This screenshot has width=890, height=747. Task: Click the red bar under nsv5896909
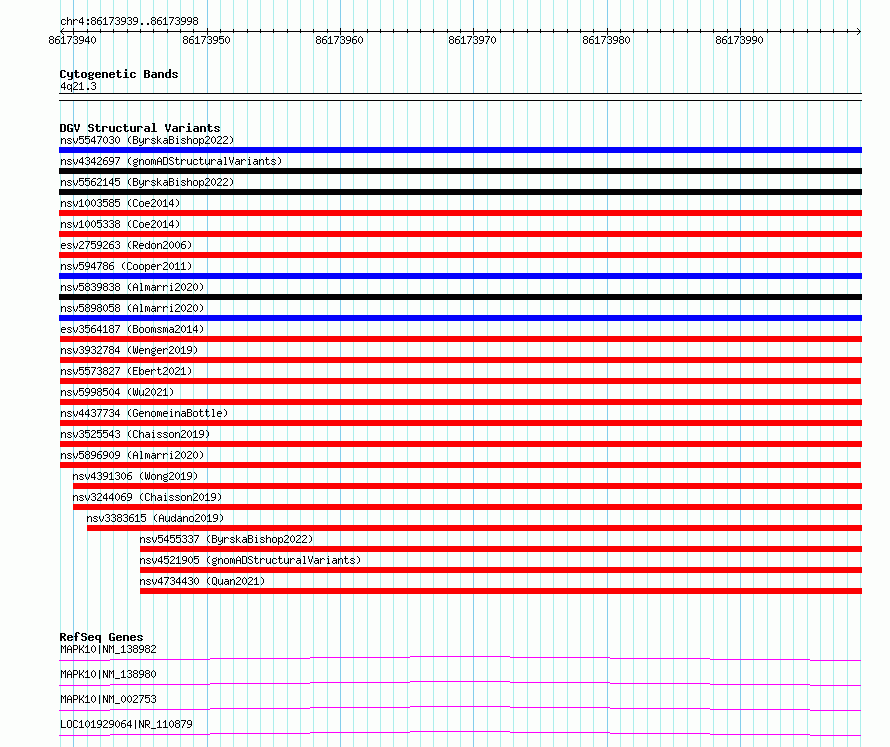tap(460, 465)
